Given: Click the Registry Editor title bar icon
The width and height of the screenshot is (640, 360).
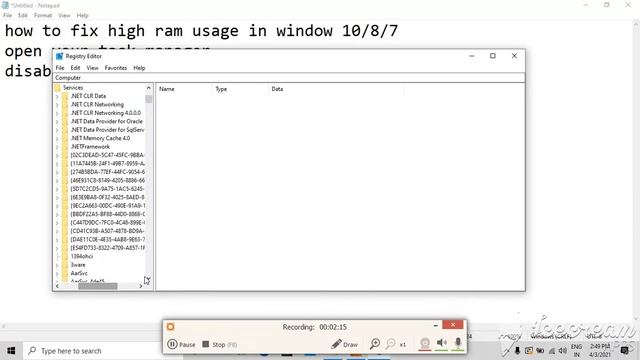Looking at the screenshot, I should click(60, 56).
